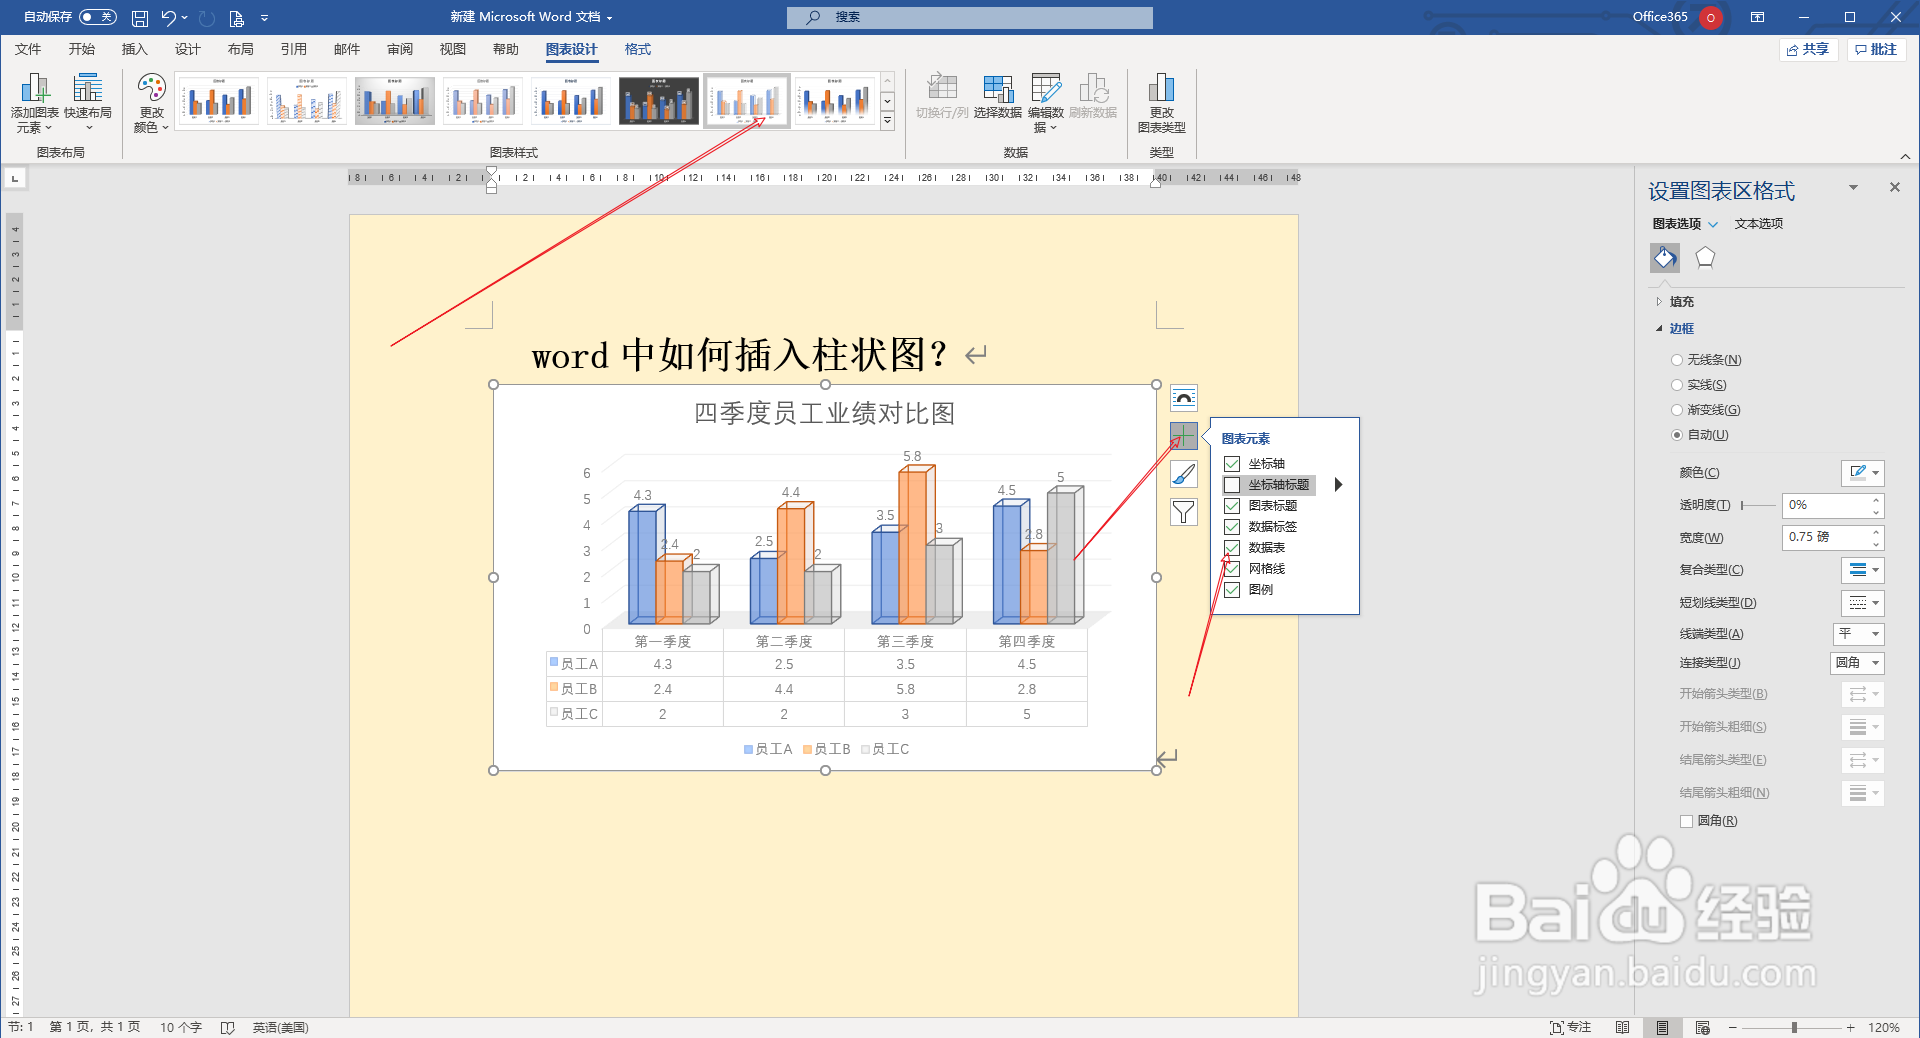Uncheck the 图例 checkbox
Viewport: 1920px width, 1038px height.
pyautogui.click(x=1230, y=589)
